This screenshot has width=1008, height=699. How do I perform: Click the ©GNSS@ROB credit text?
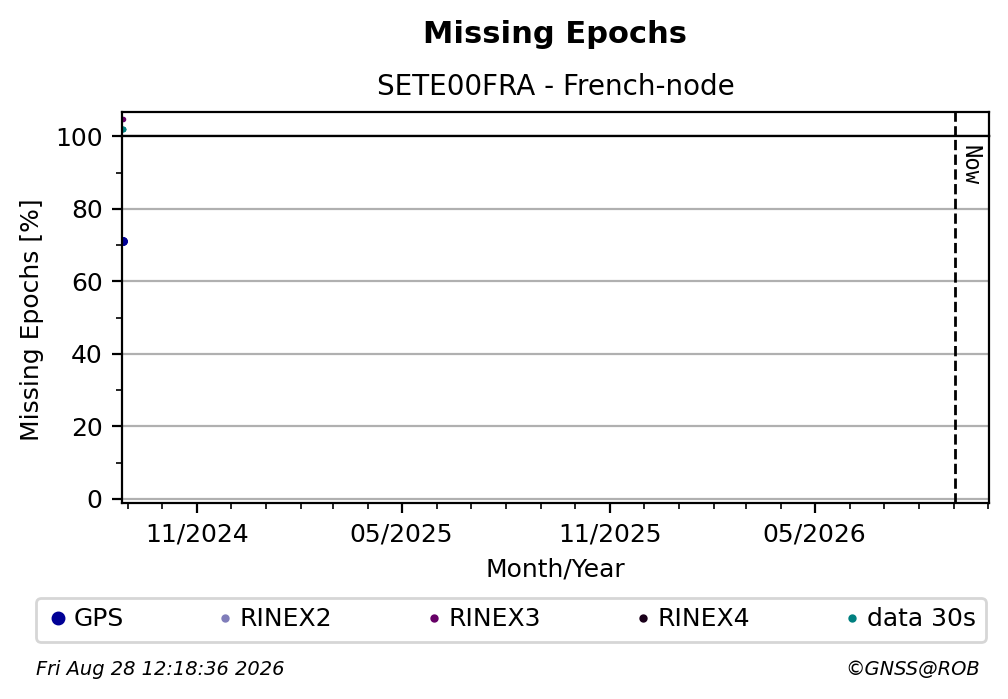pyautogui.click(x=913, y=669)
